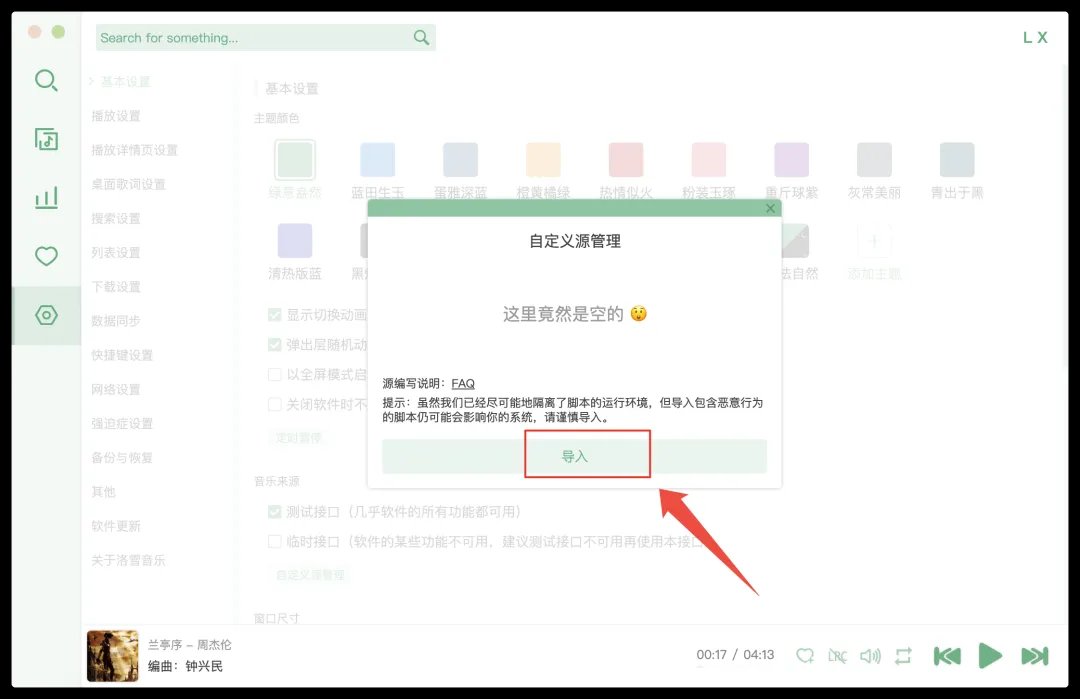1080x699 pixels.
Task: Enable the 以全屏模式启动 checkbox
Action: point(275,374)
